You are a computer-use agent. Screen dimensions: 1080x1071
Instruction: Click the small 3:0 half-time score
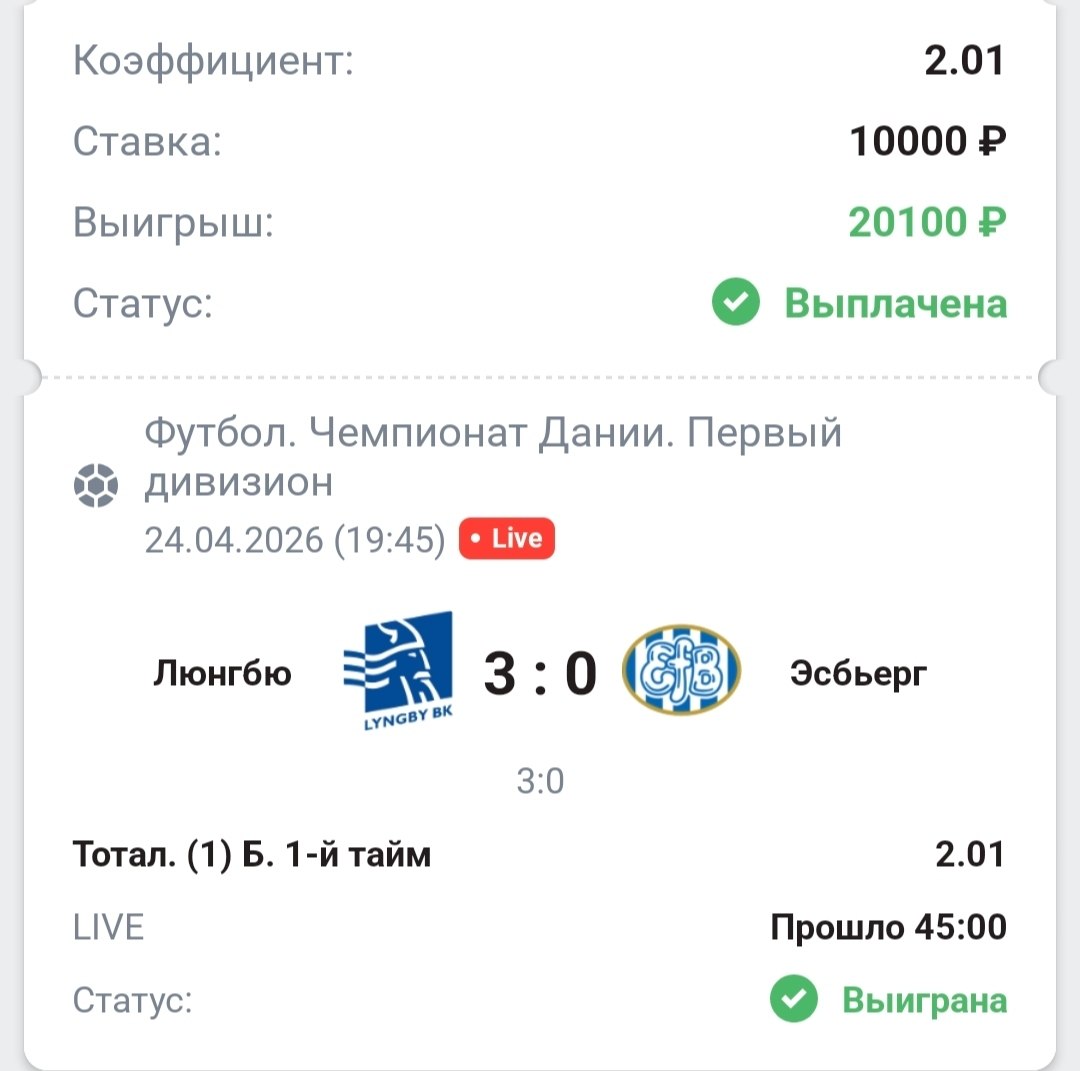(x=540, y=781)
